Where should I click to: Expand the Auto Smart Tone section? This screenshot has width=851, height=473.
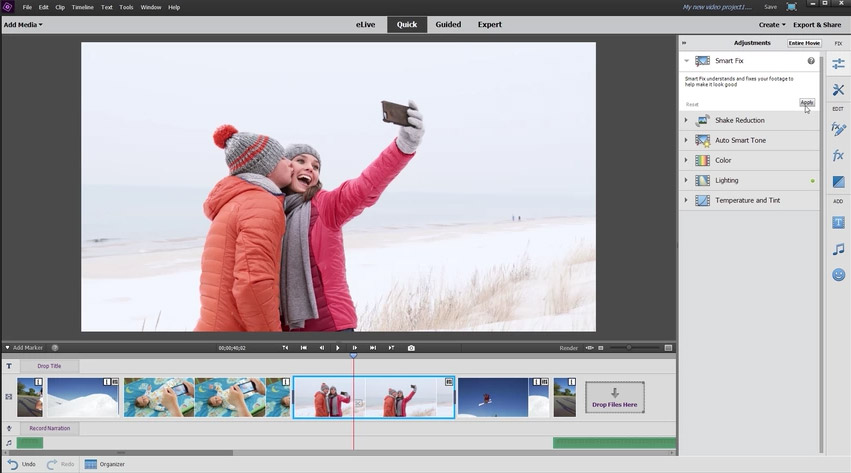pyautogui.click(x=686, y=140)
